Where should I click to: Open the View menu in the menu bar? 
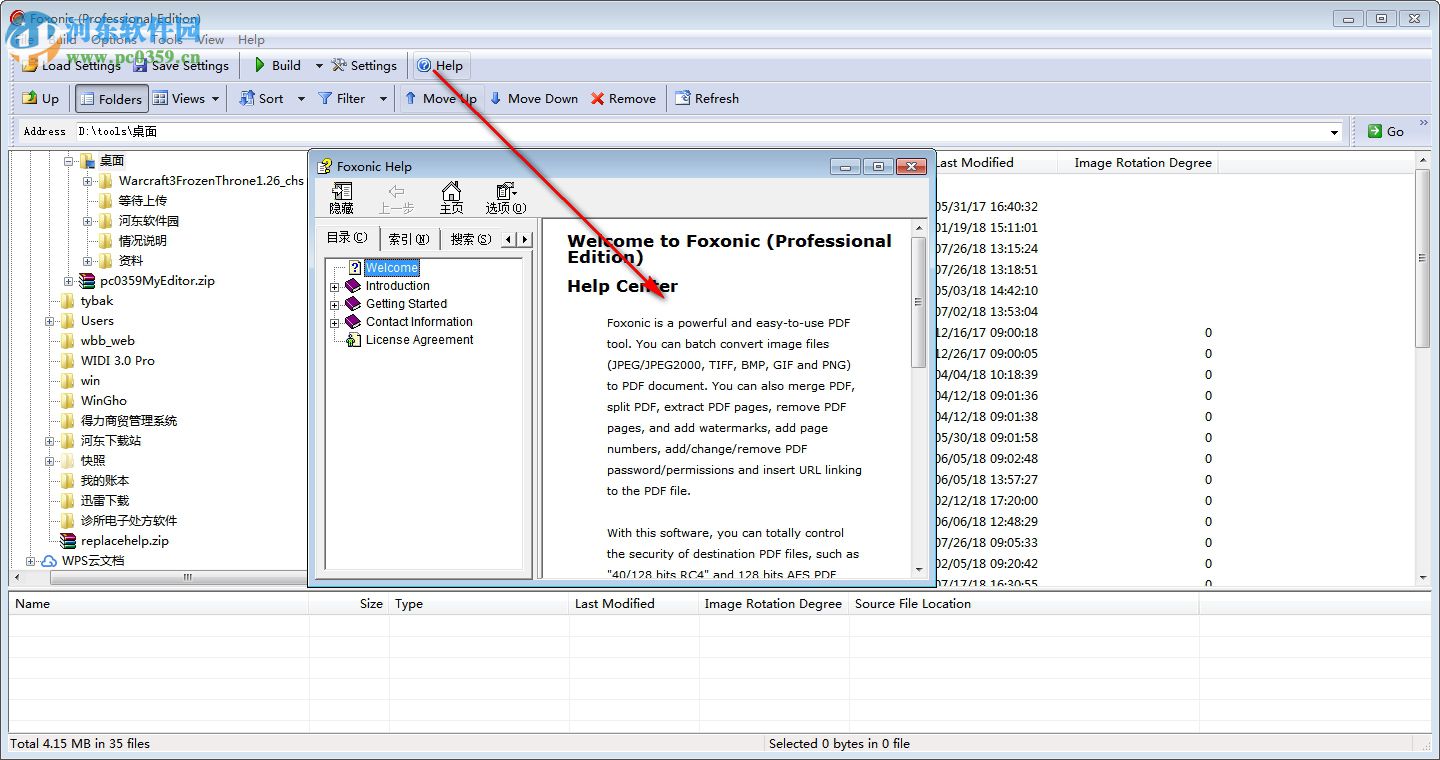210,40
